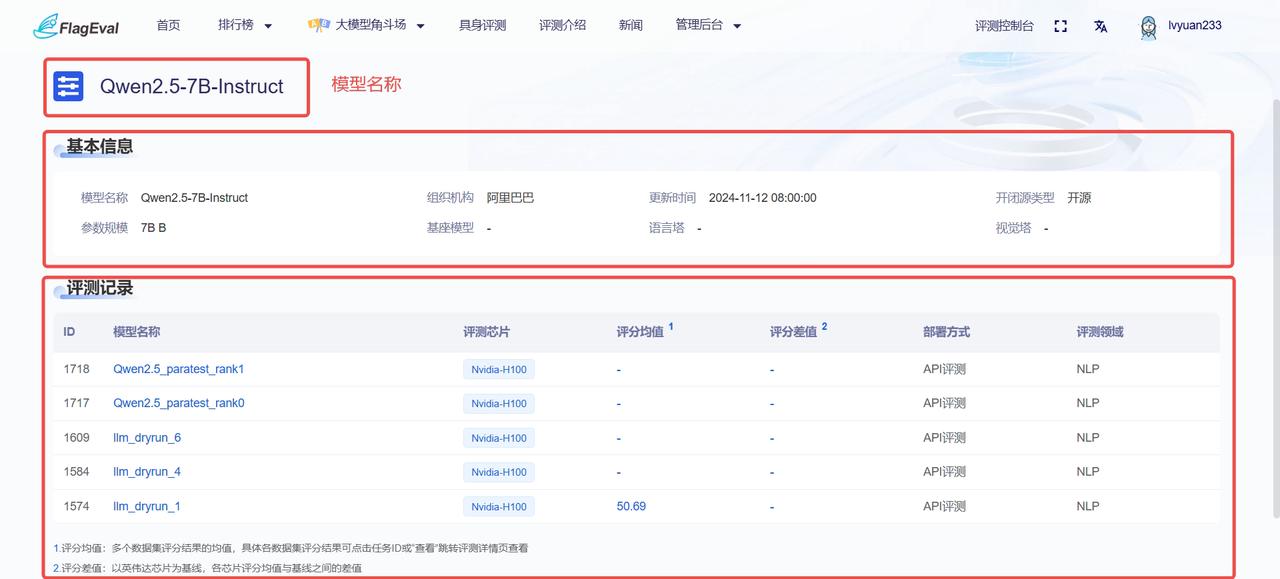This screenshot has height=579, width=1280.
Task: Open llm_dryrun_6 record
Action: coord(147,438)
